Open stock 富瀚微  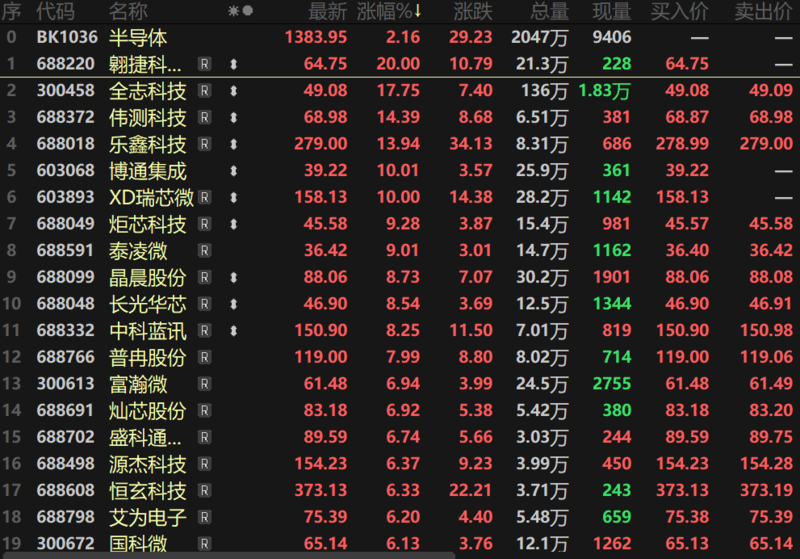[138, 384]
